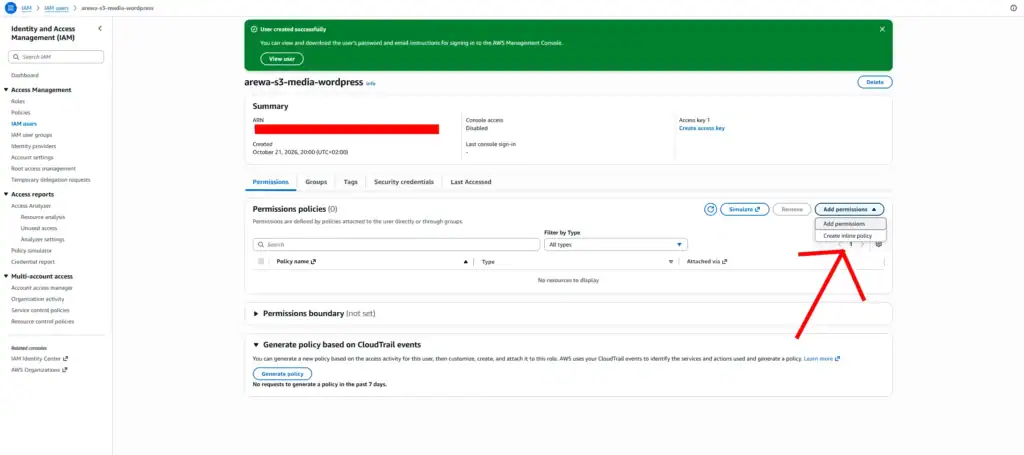Image resolution: width=1024 pixels, height=455 pixels.
Task: Expand the Permissions boundary section
Action: click(256, 313)
